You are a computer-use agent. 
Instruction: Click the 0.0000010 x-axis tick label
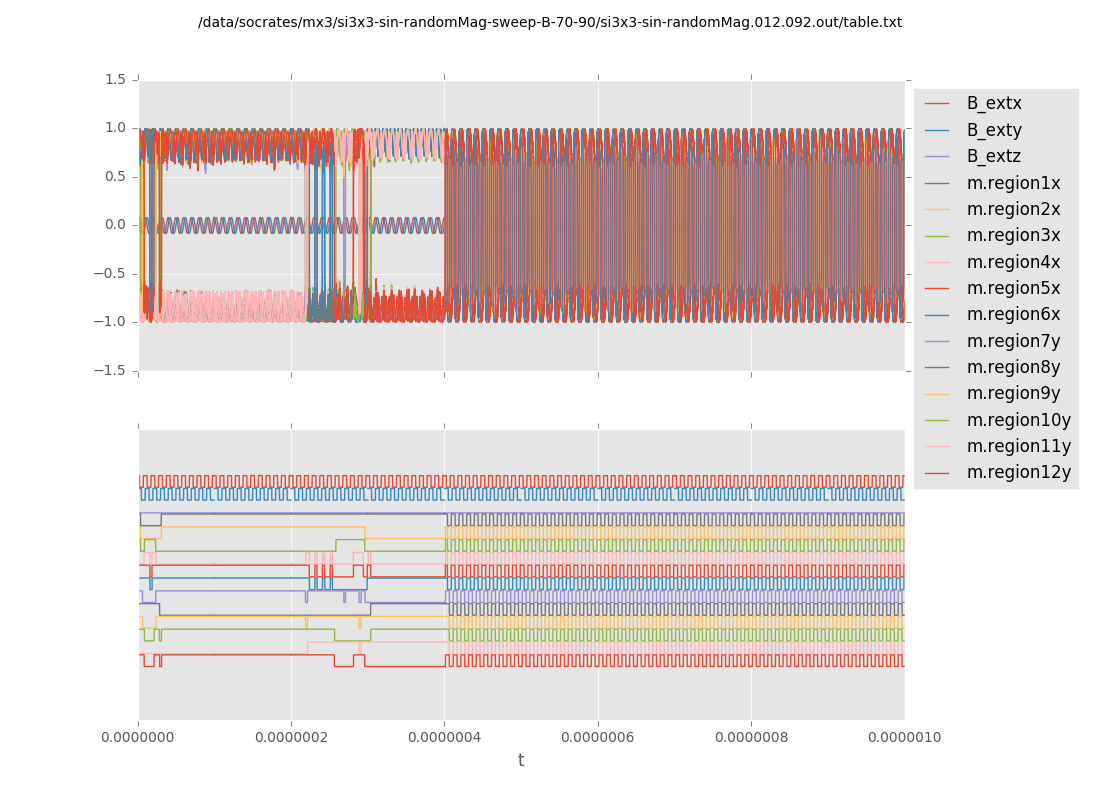904,737
